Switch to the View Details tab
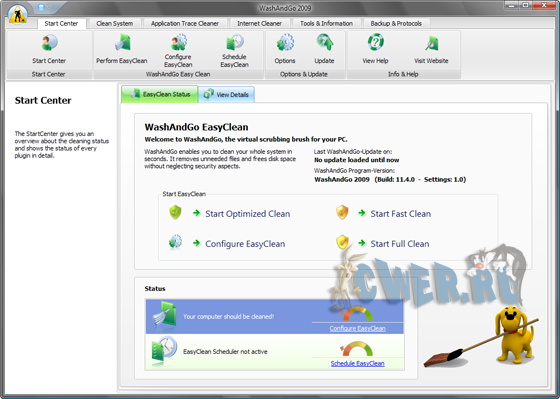 tap(226, 95)
